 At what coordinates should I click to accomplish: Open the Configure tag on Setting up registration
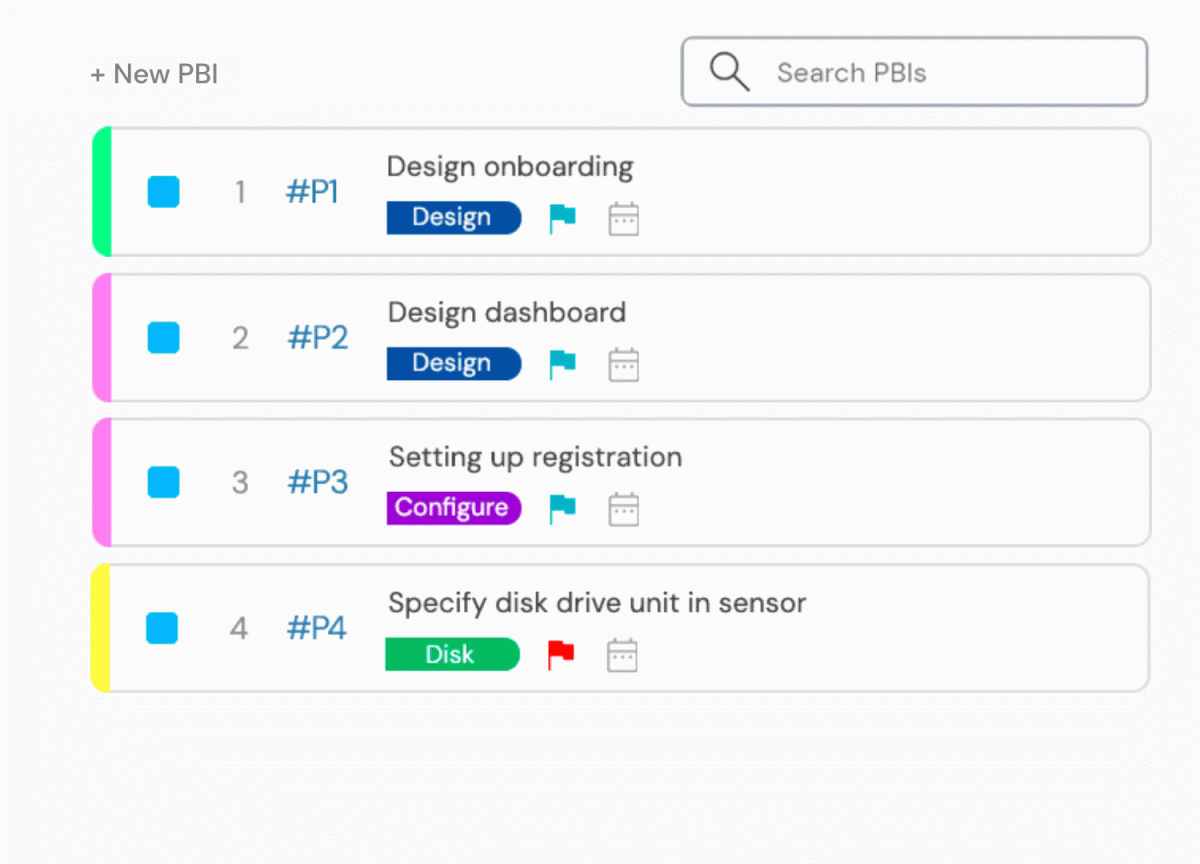(454, 508)
